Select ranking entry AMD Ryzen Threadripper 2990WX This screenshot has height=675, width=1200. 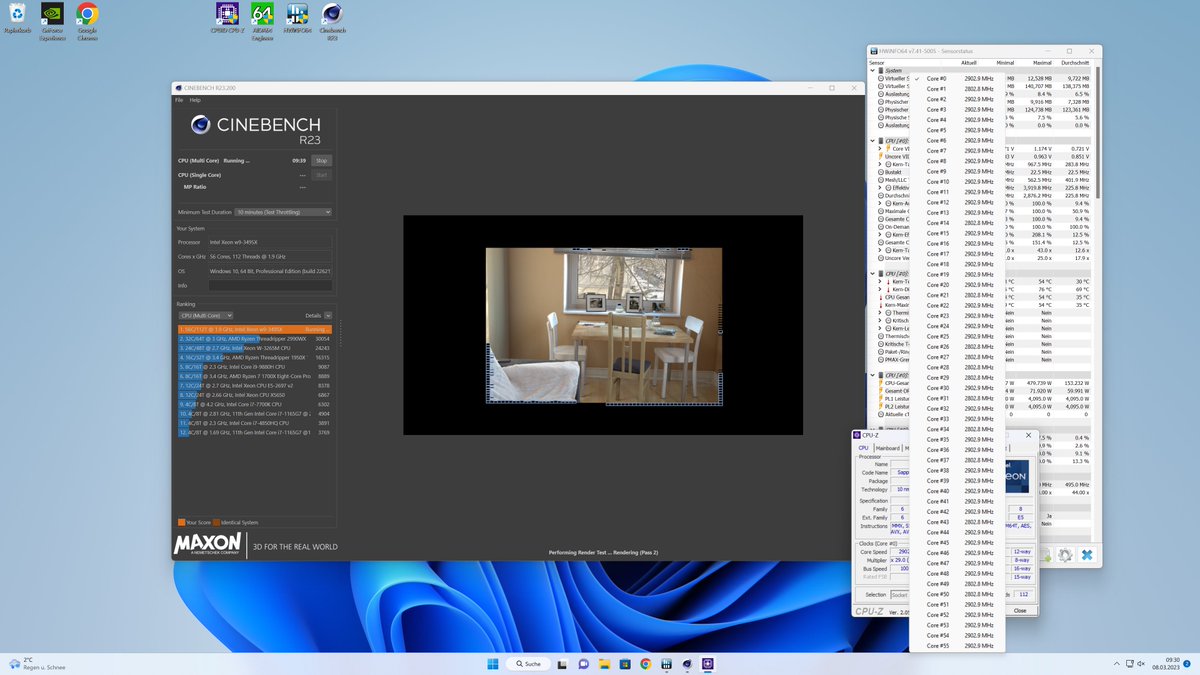[255, 339]
